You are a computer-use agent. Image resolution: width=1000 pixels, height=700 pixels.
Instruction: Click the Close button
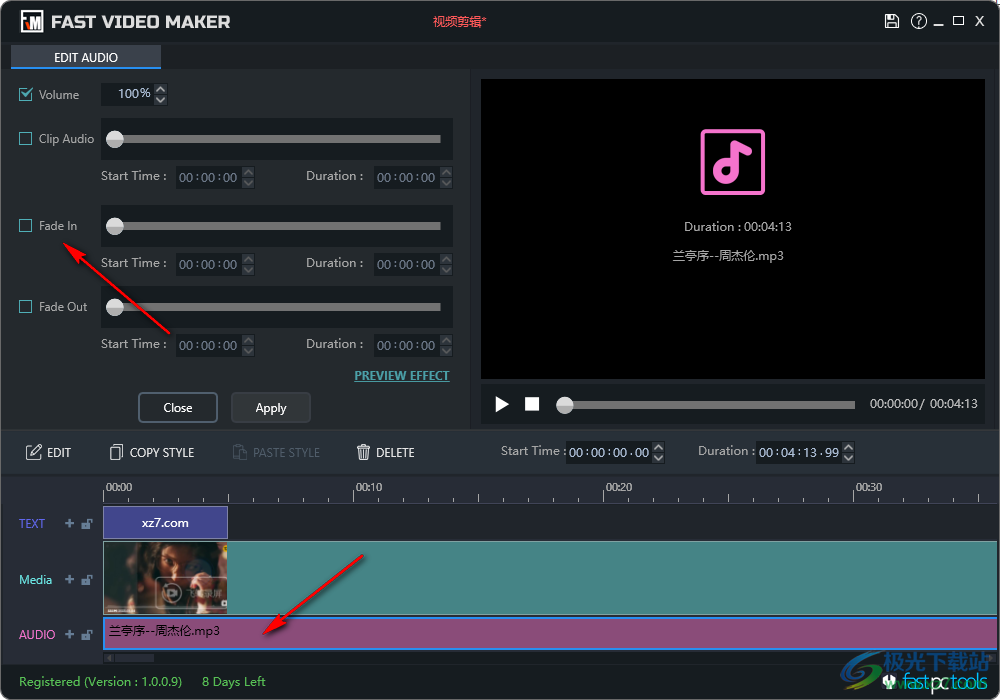coord(178,407)
